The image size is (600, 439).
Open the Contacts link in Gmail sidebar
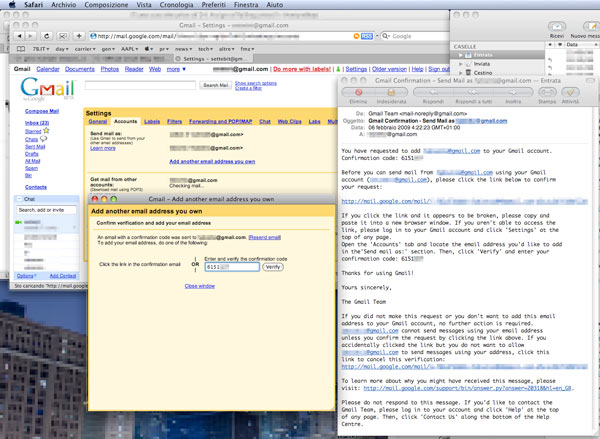[x=36, y=187]
